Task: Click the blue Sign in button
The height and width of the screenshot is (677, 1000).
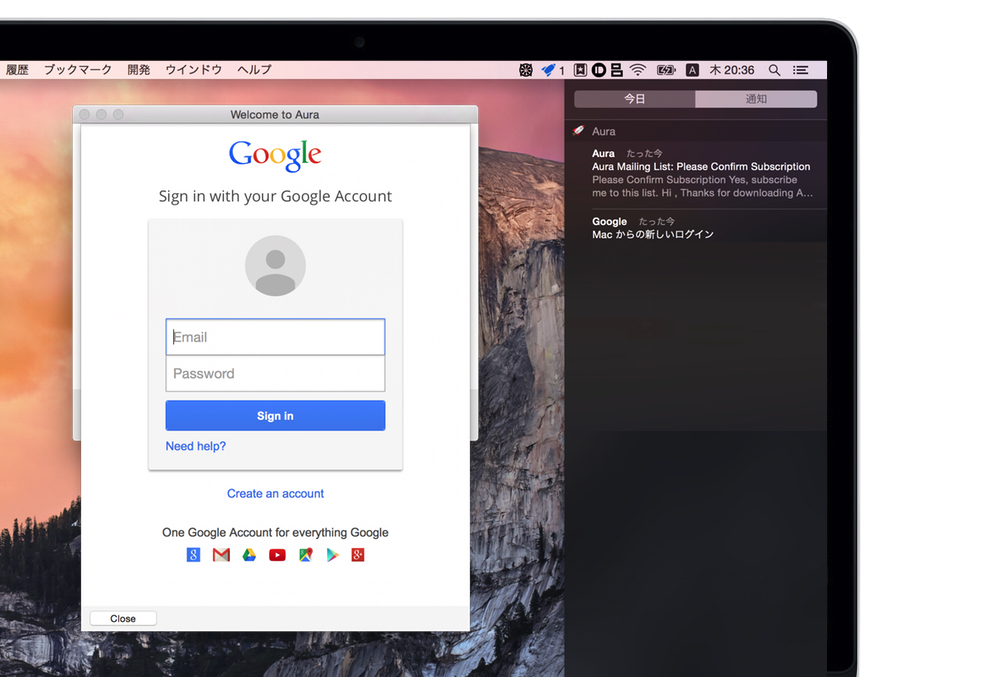Action: coord(276,416)
